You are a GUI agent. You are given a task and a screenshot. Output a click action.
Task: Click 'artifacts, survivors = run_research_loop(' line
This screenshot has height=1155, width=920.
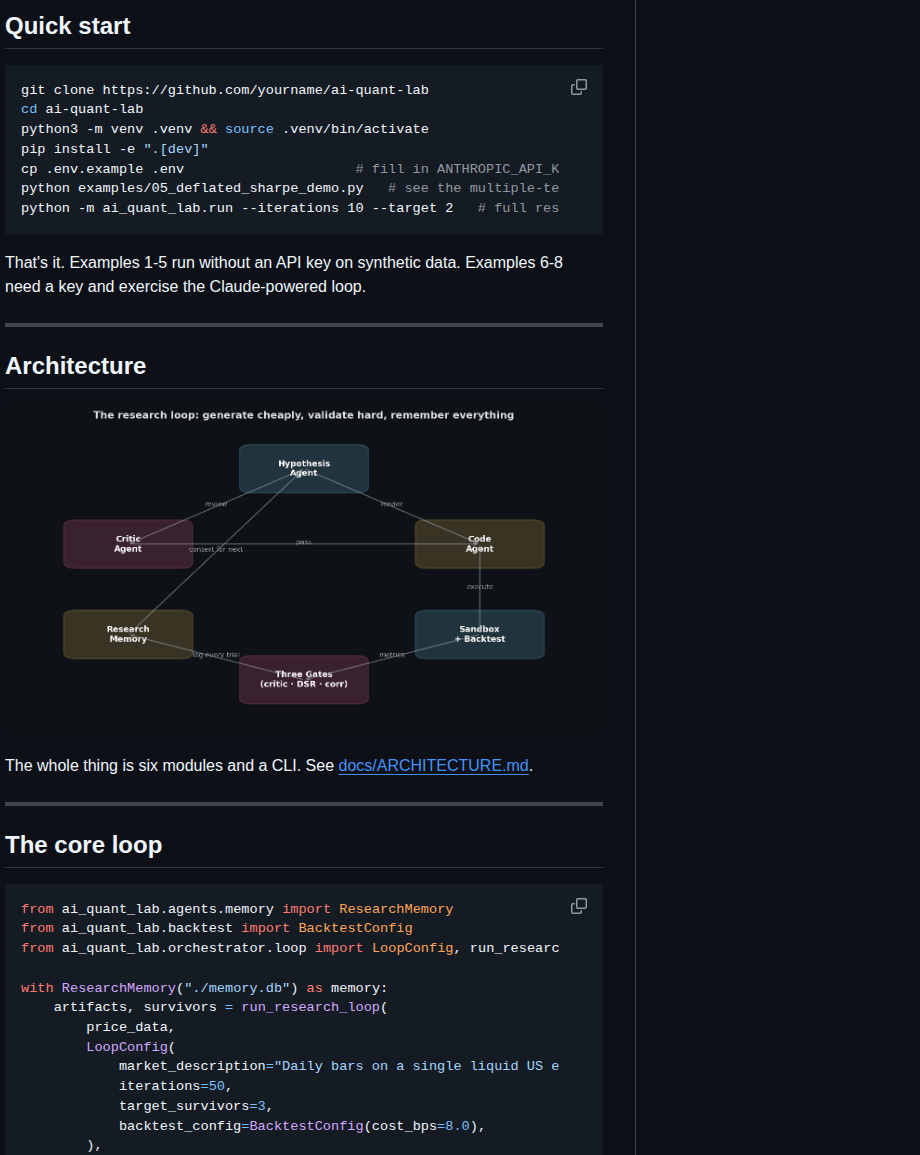(220, 1007)
